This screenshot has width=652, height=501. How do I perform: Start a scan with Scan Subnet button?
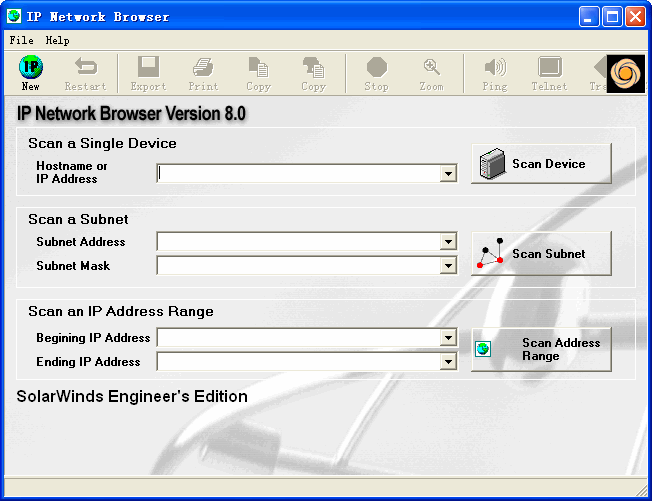(541, 254)
